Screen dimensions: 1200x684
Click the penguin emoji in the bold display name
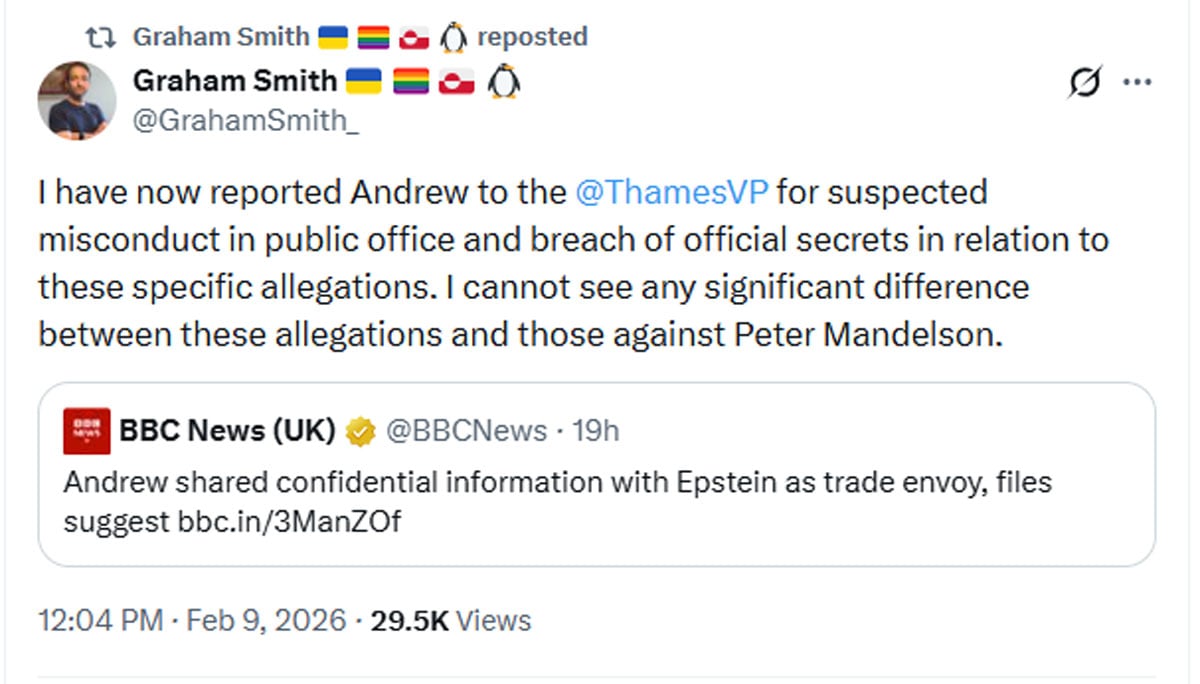click(x=503, y=81)
